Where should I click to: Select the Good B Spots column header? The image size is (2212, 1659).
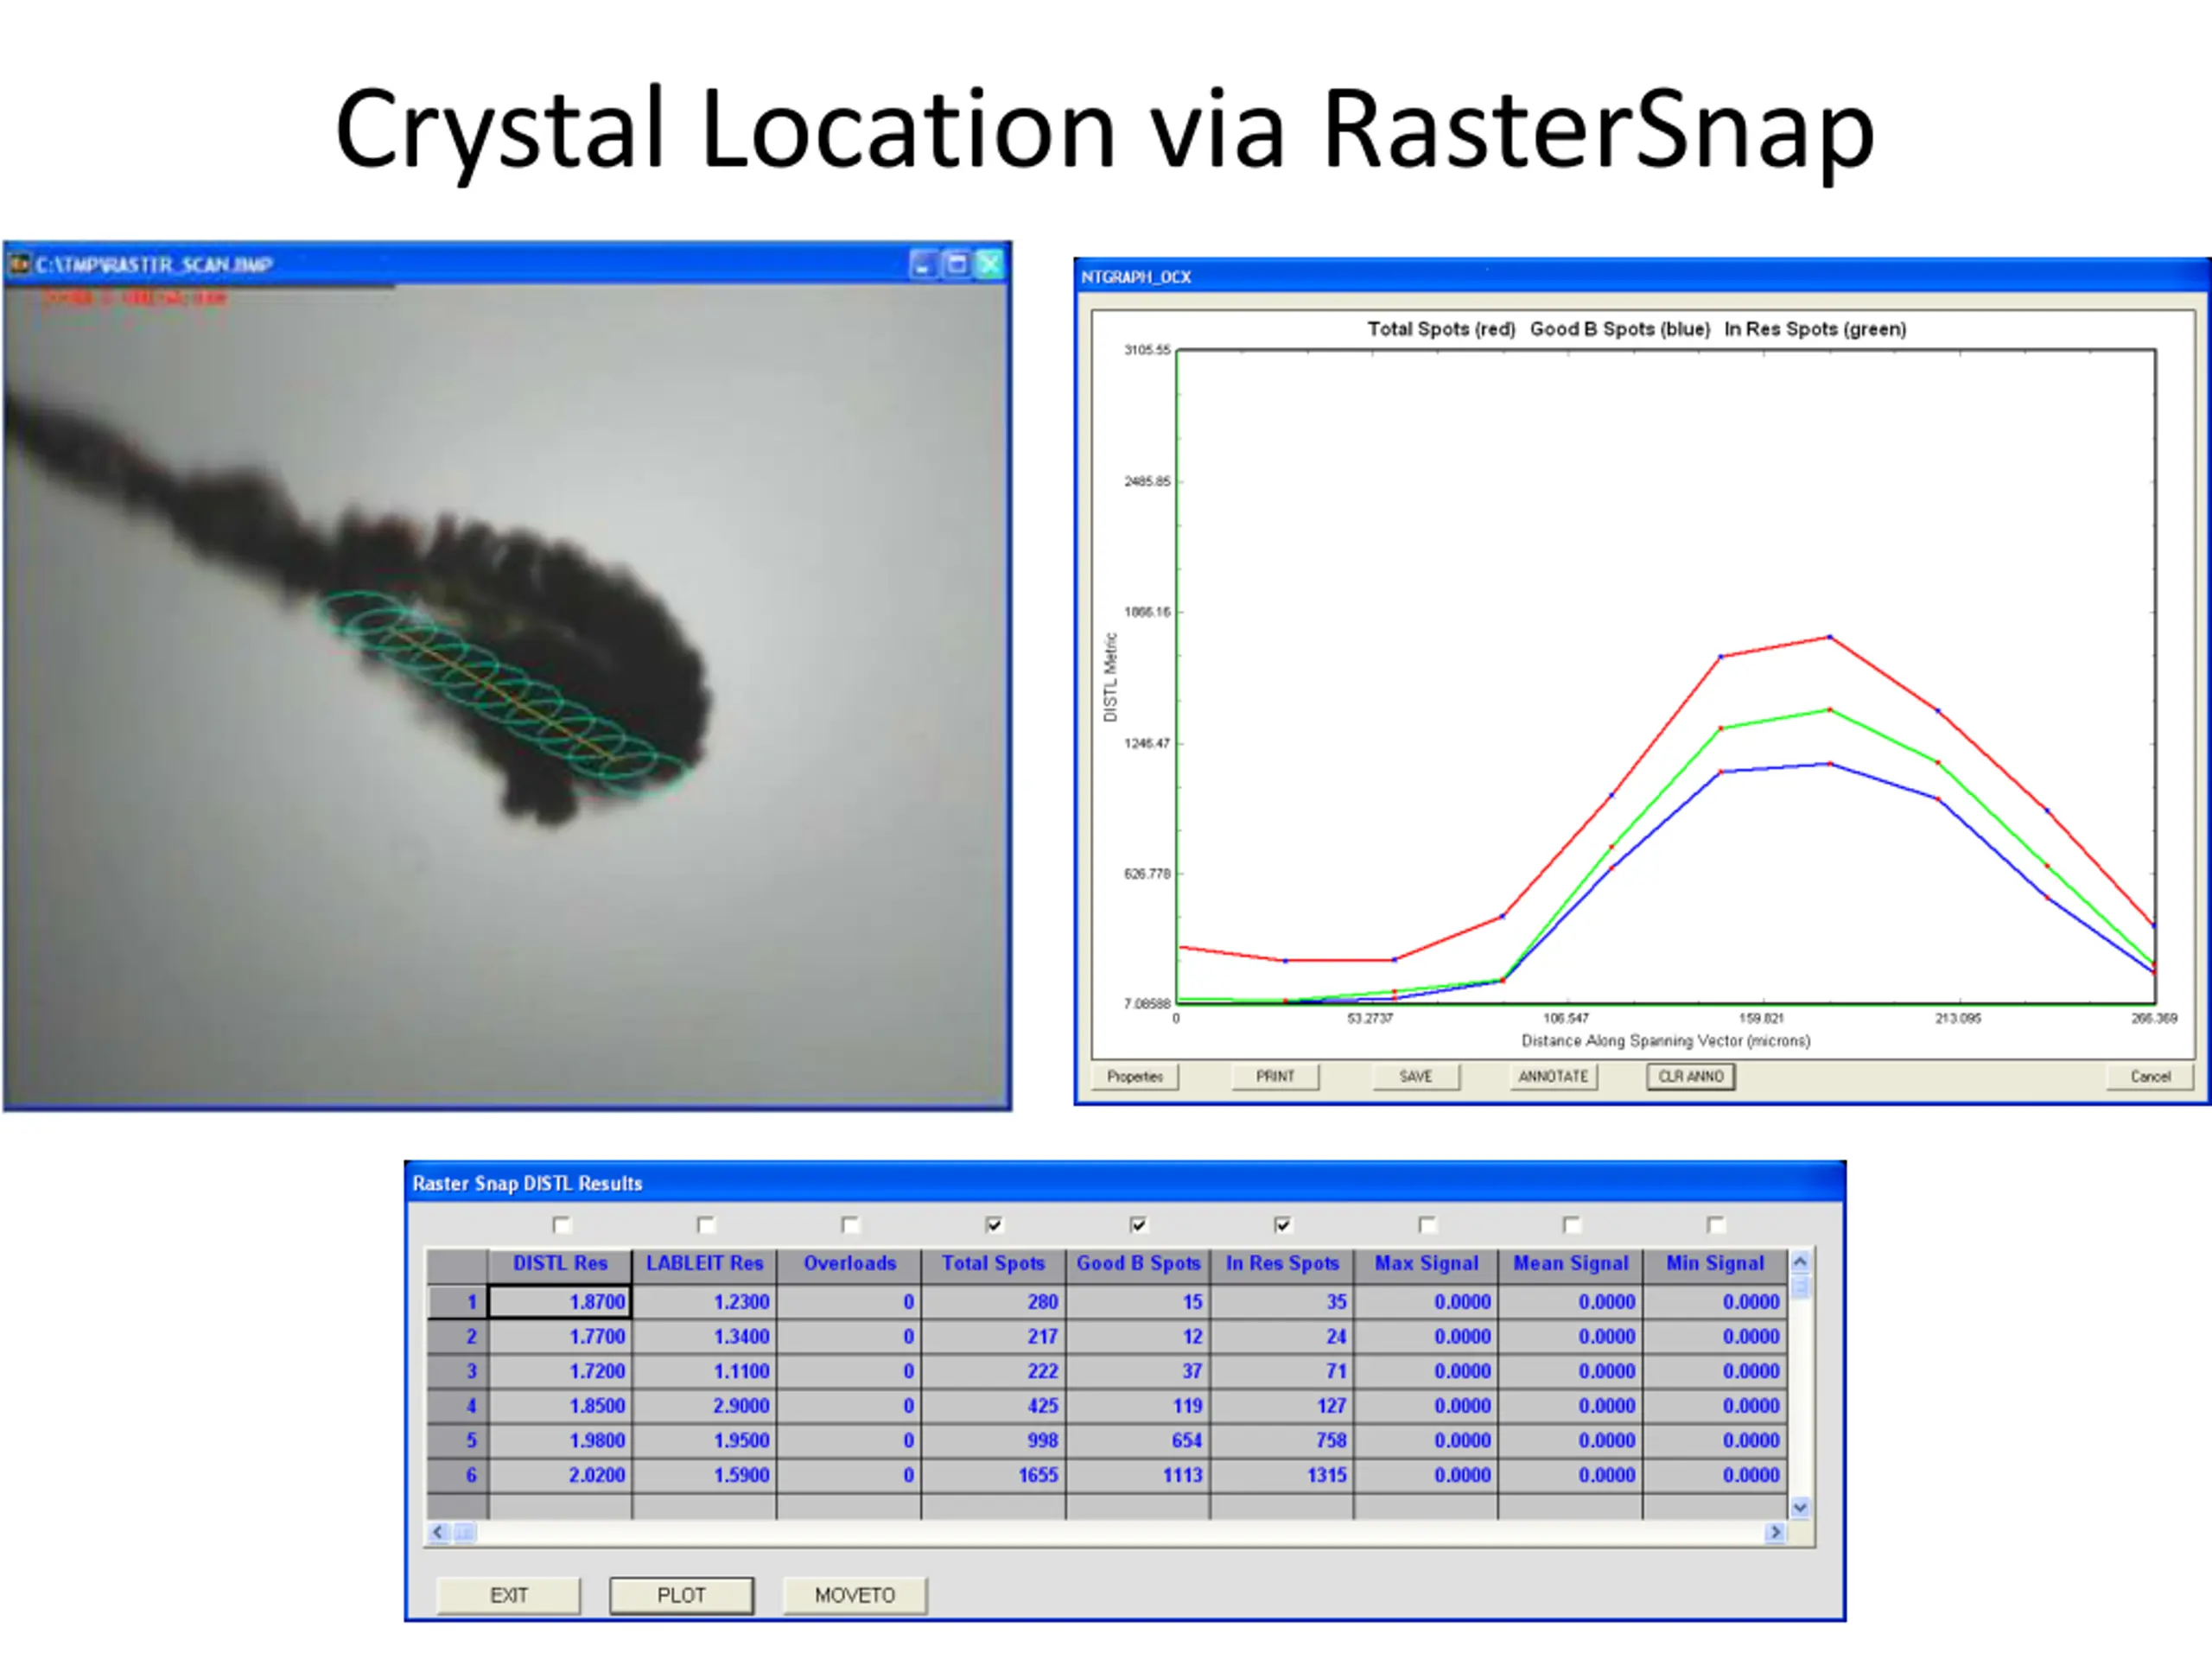1138,1264
